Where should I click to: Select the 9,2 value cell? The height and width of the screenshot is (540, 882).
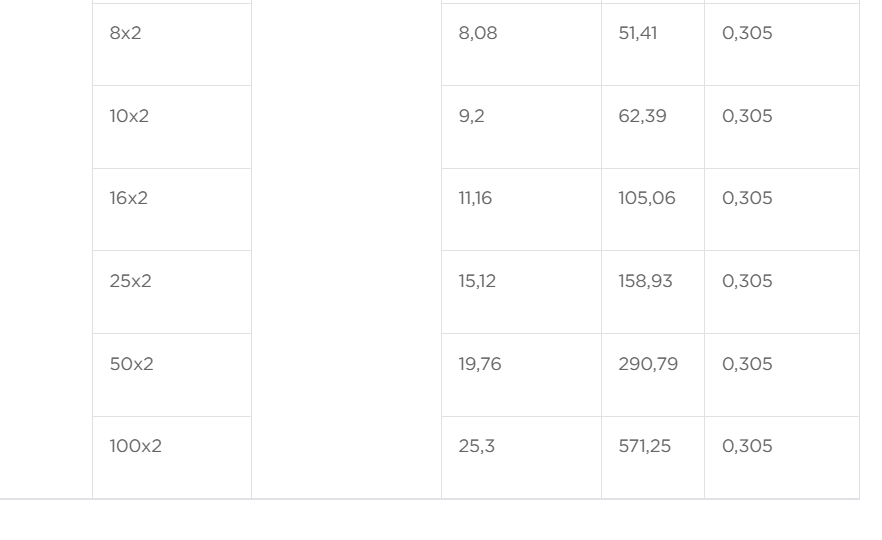[x=472, y=116]
